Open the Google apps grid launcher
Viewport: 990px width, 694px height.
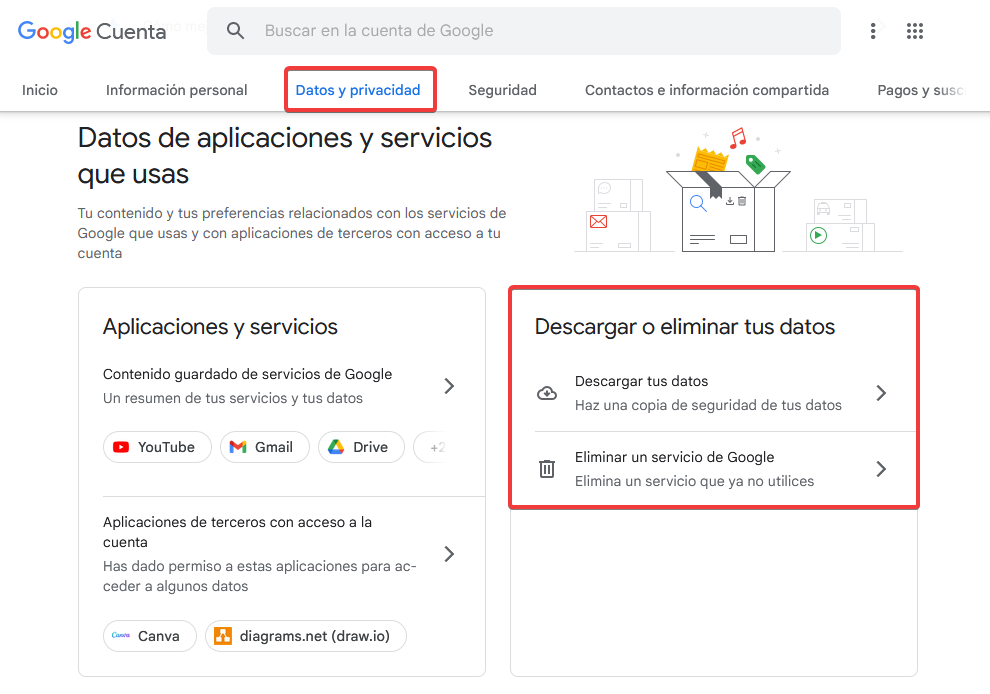(x=914, y=31)
